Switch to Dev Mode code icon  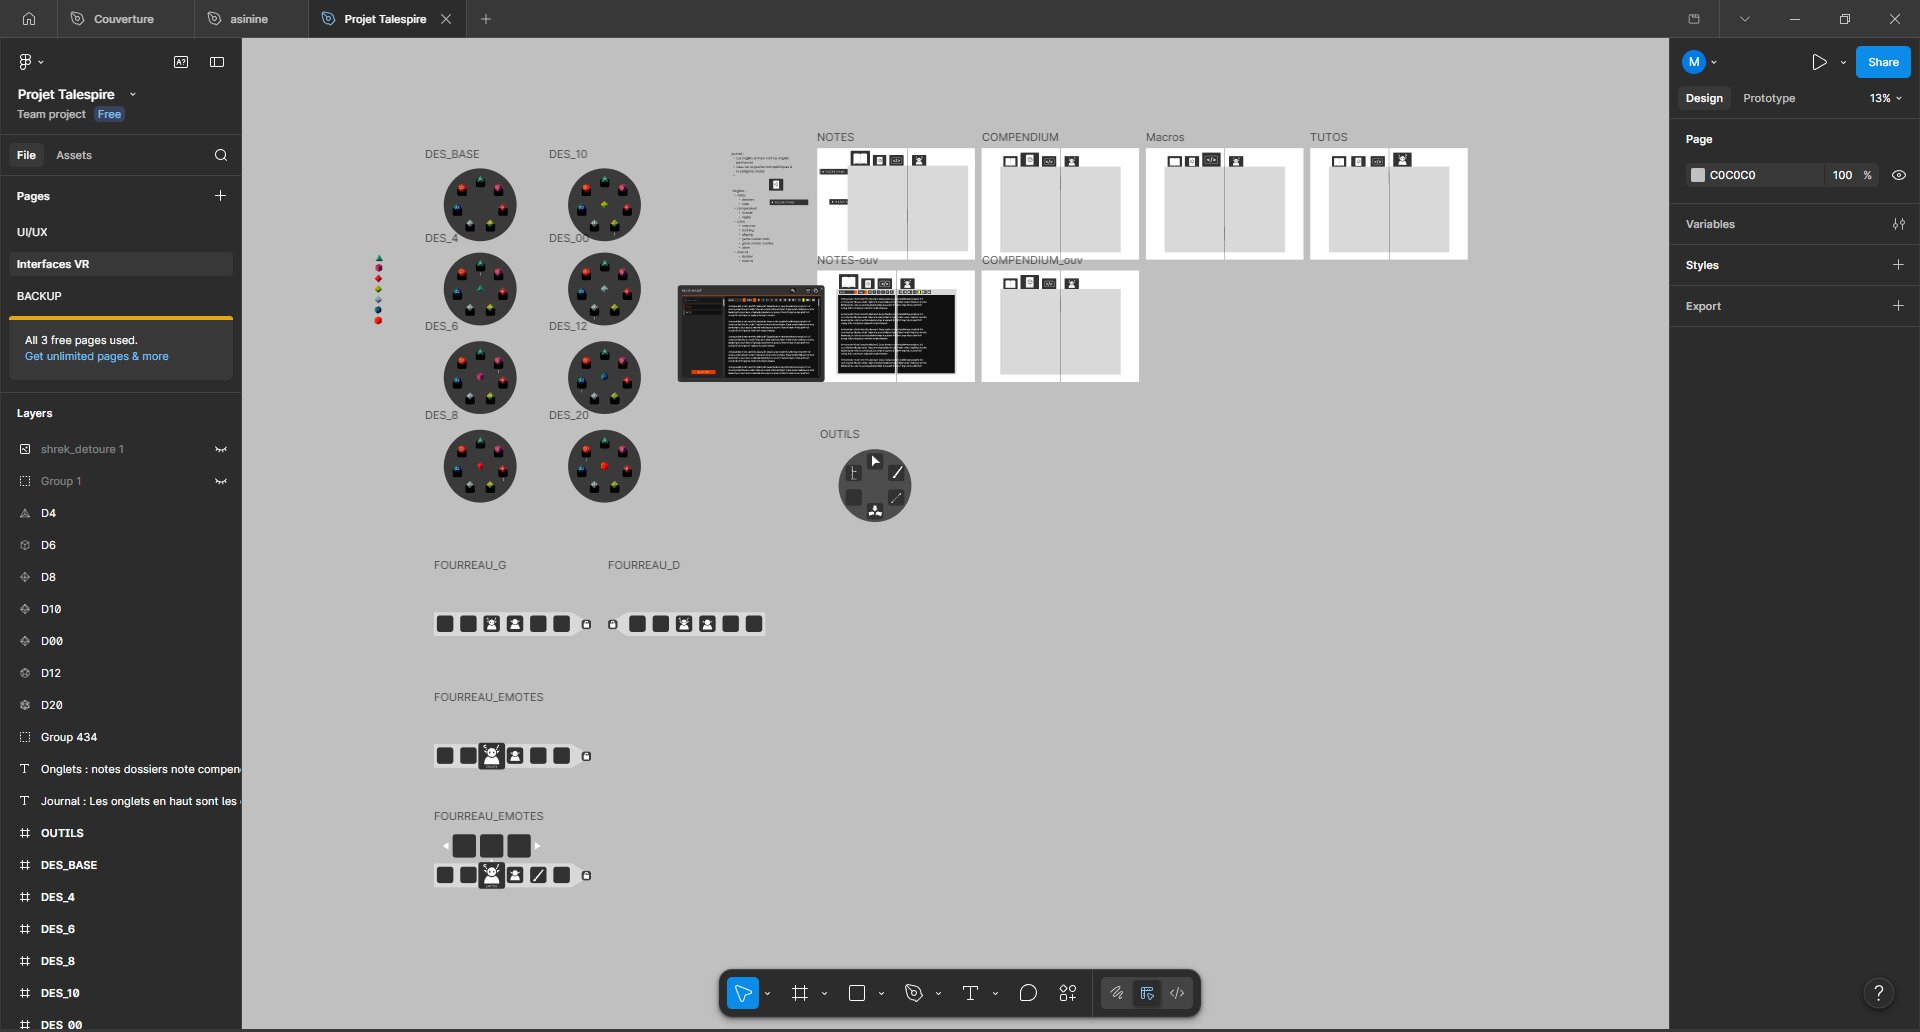click(x=1177, y=993)
